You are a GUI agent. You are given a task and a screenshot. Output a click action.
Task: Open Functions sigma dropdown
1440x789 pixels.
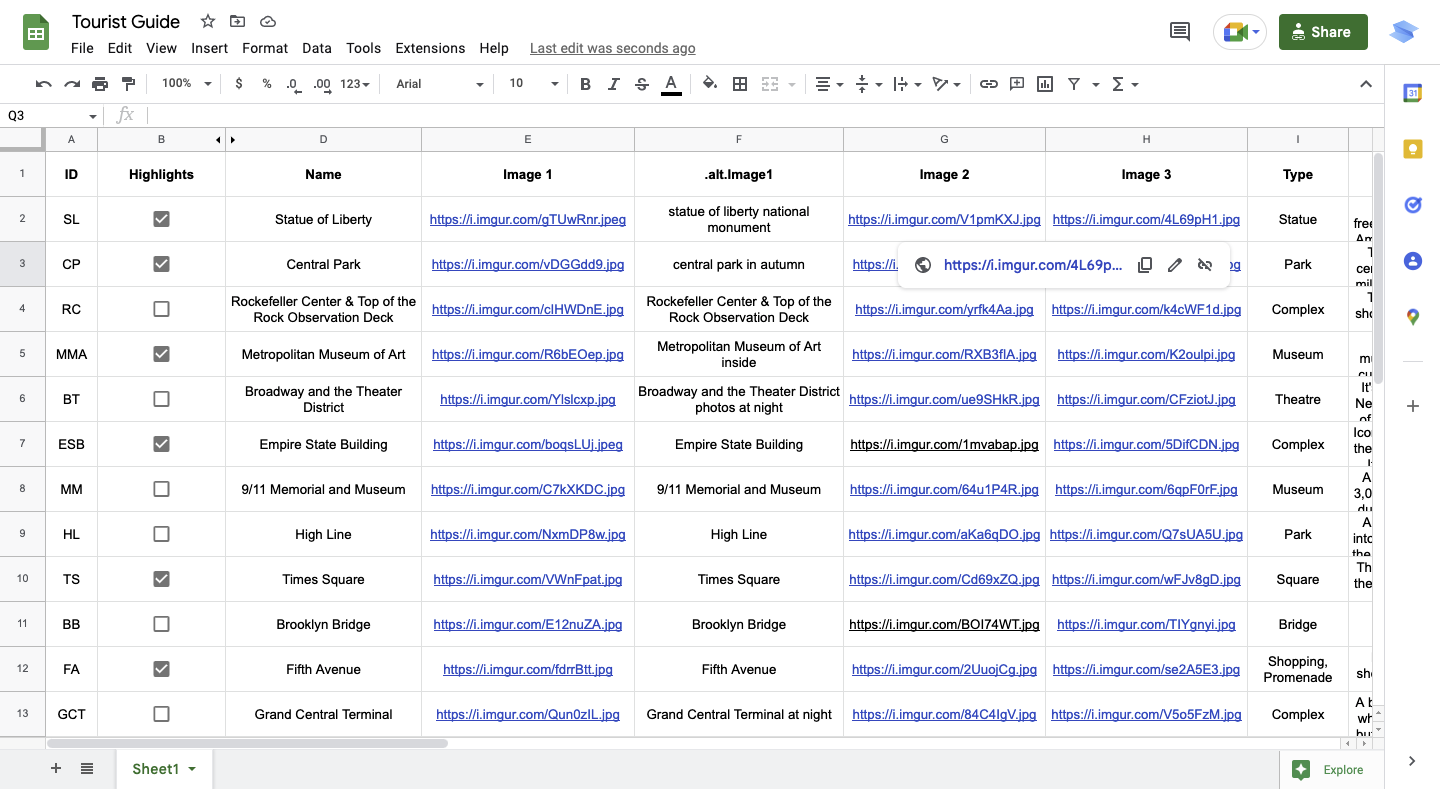tap(1125, 84)
